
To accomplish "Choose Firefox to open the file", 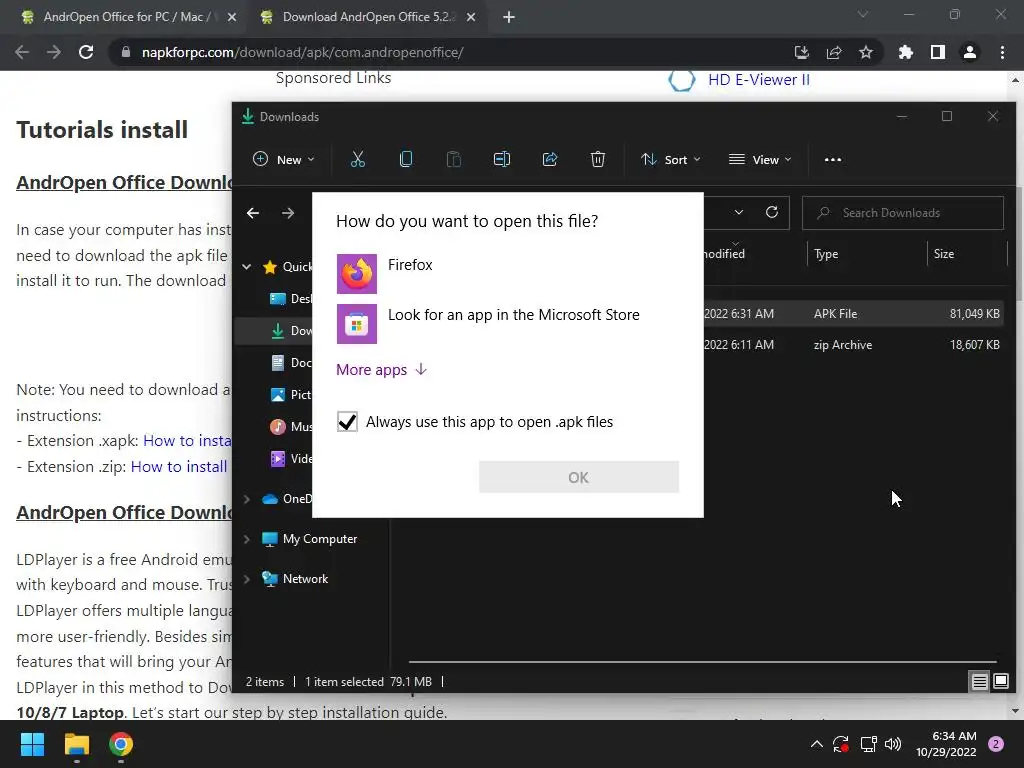I will point(507,274).
